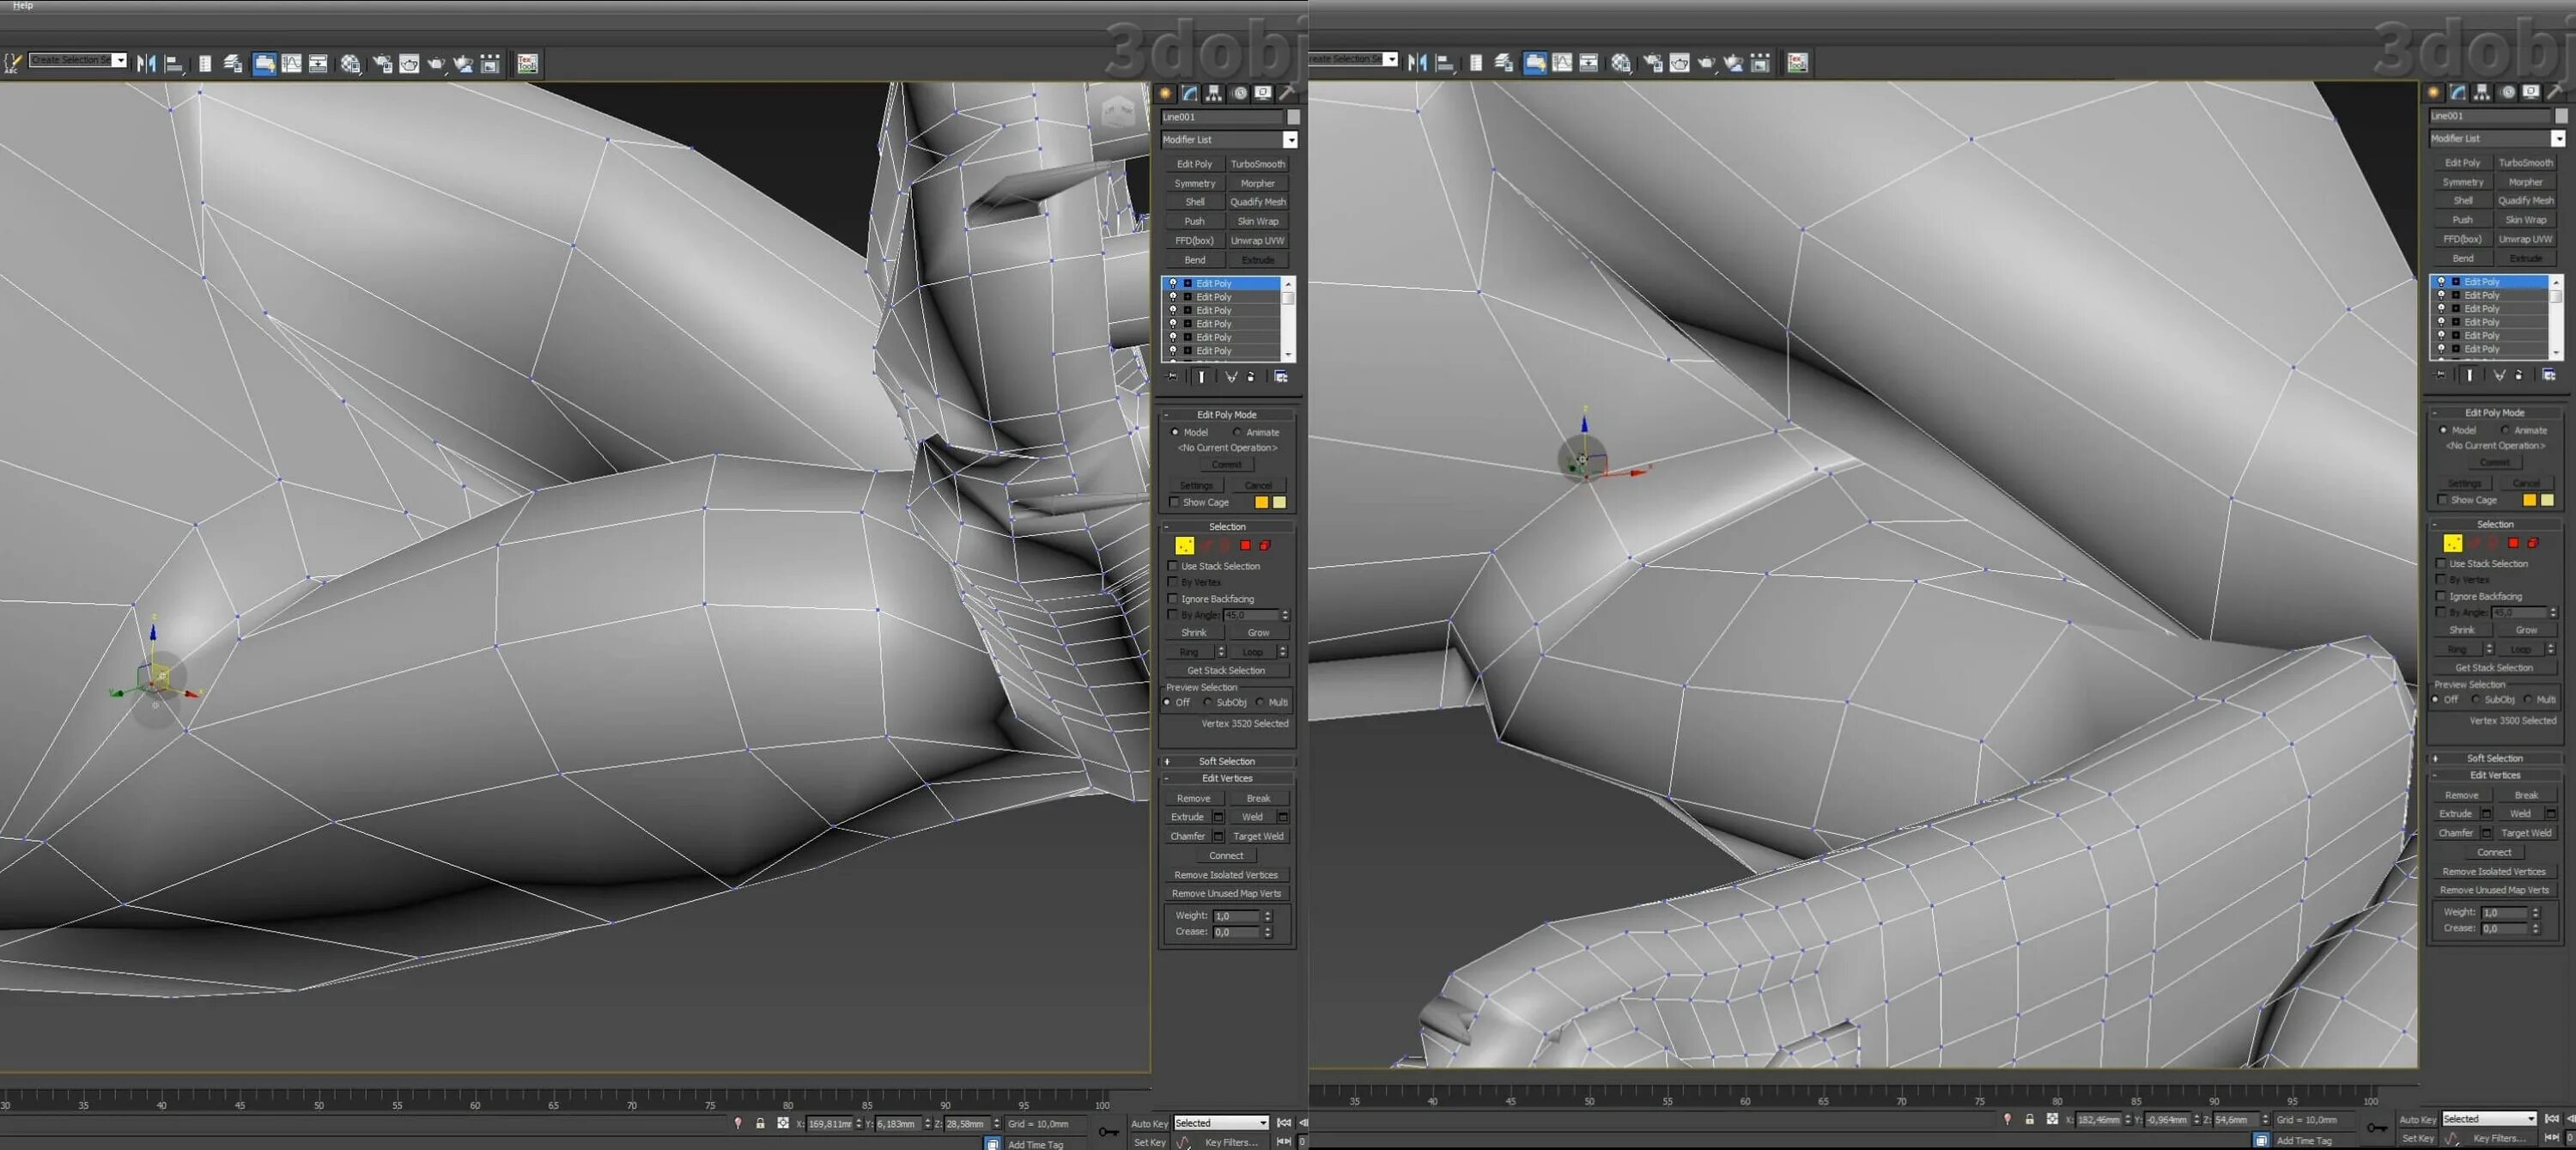Select Polygon sub-object level in left Selection rollout

(x=1245, y=545)
